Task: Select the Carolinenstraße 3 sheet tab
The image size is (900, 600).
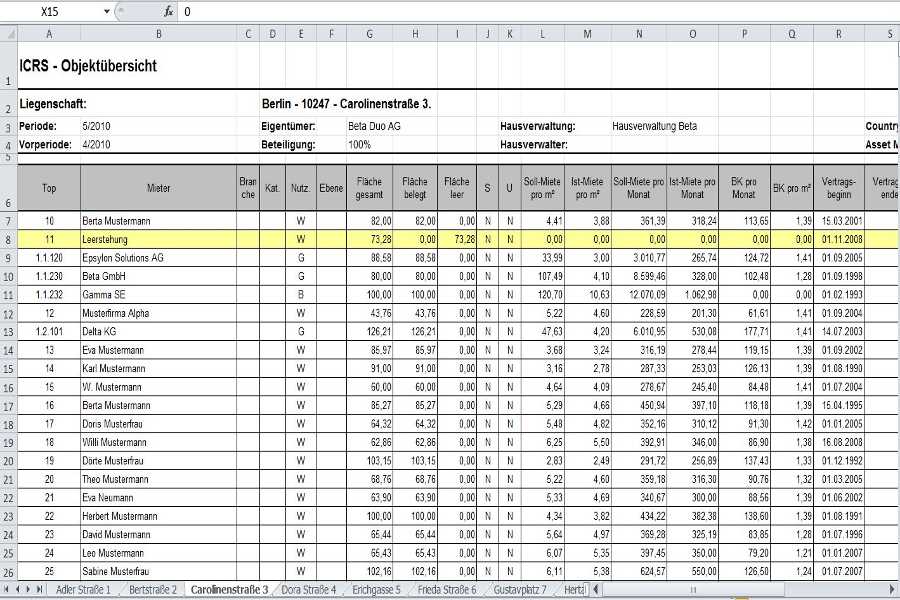Action: (230, 590)
